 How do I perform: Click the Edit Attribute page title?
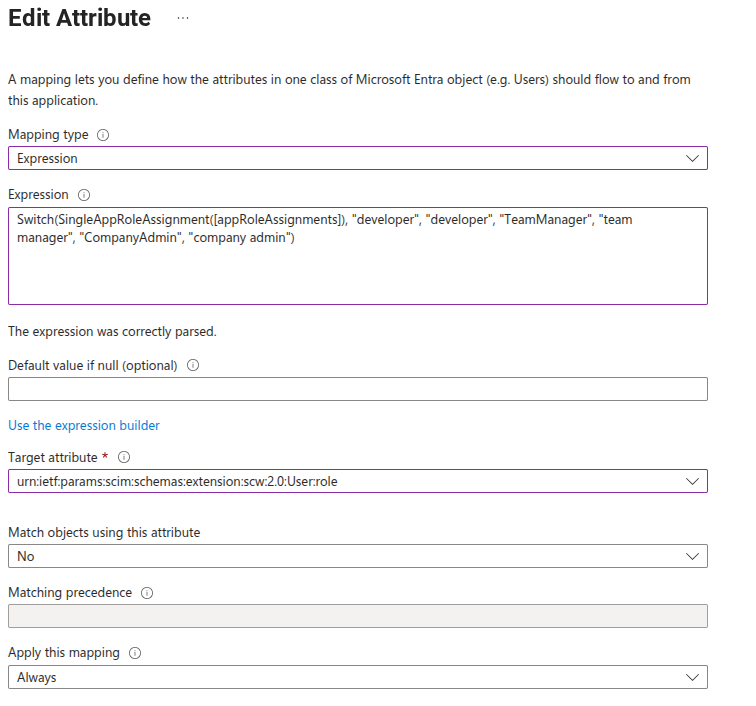(x=80, y=18)
